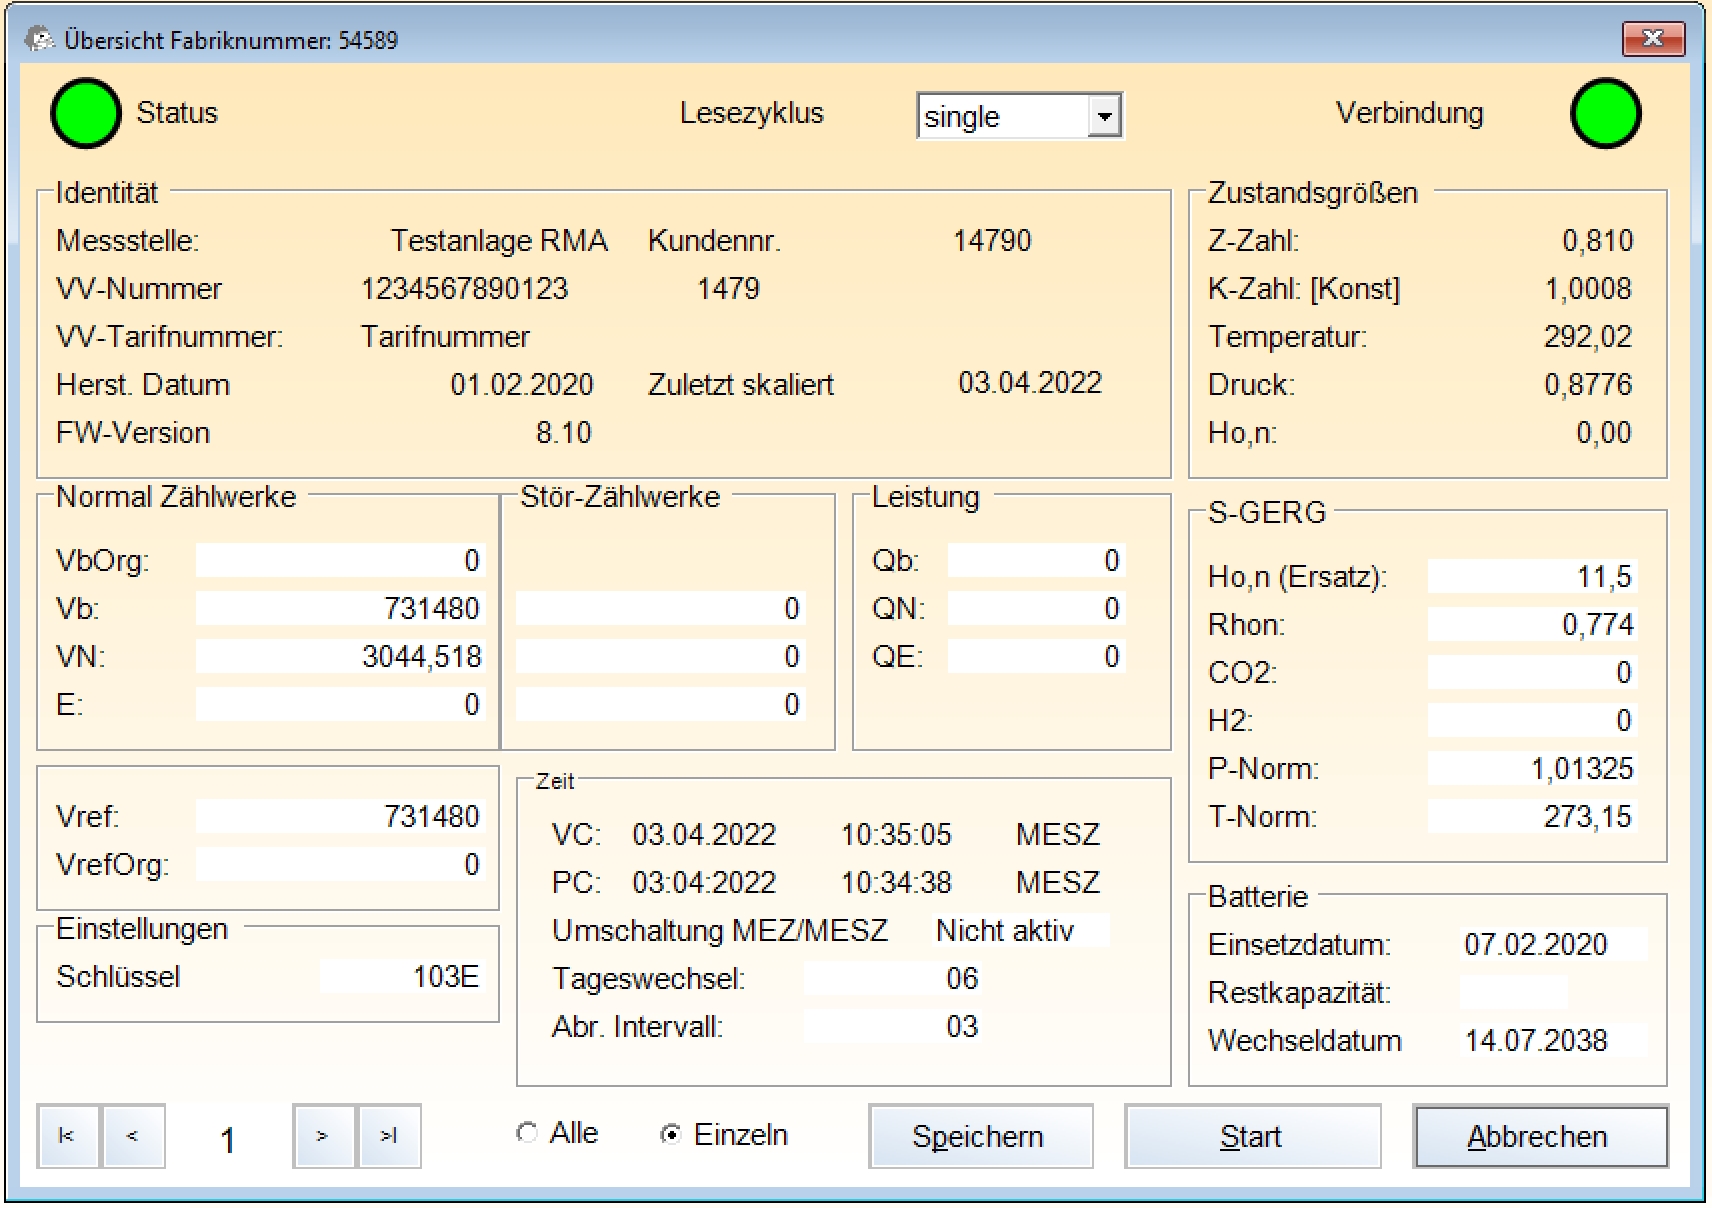Close the Übersicht Fabriknummer window

coord(1653,39)
